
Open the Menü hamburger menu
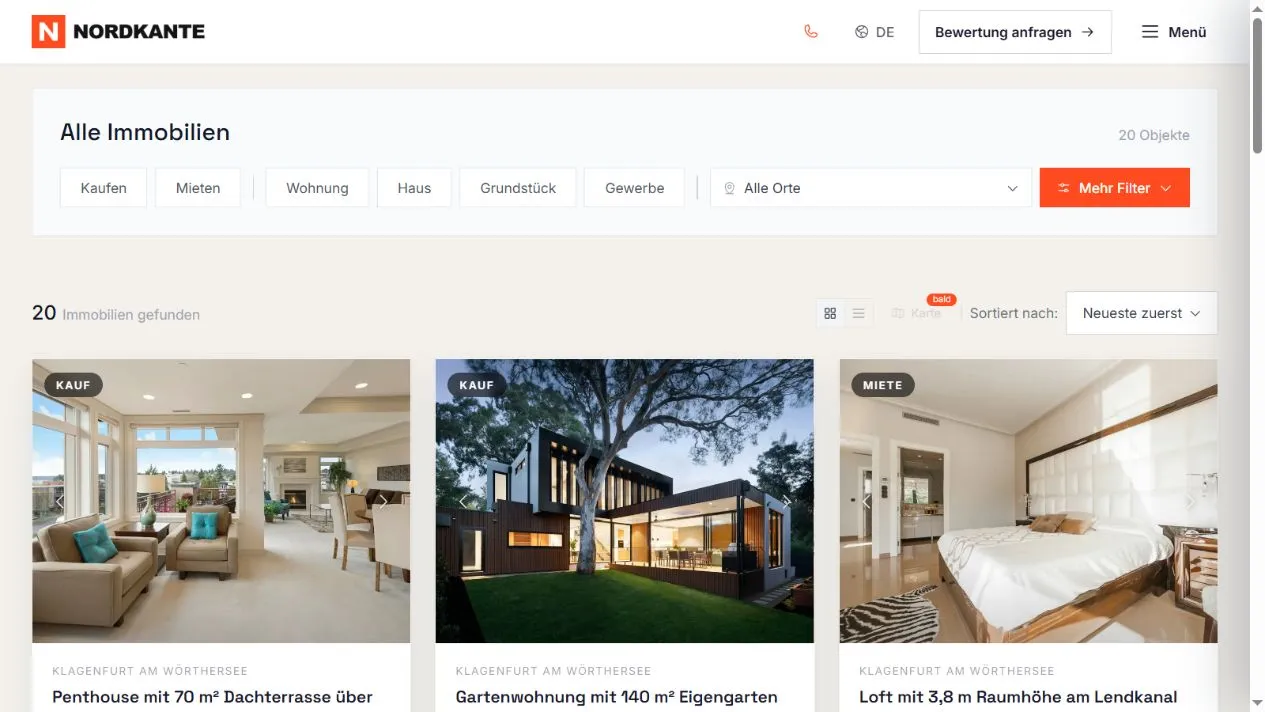tap(1174, 32)
